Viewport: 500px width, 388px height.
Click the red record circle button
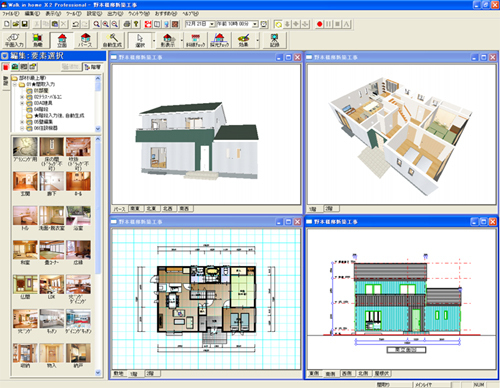coord(319,24)
